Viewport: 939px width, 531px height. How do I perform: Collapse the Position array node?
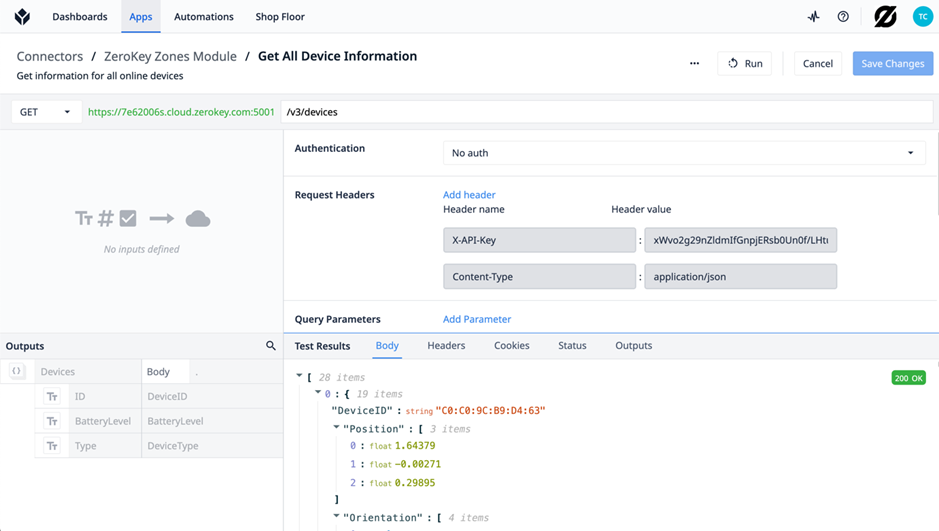pyautogui.click(x=337, y=427)
